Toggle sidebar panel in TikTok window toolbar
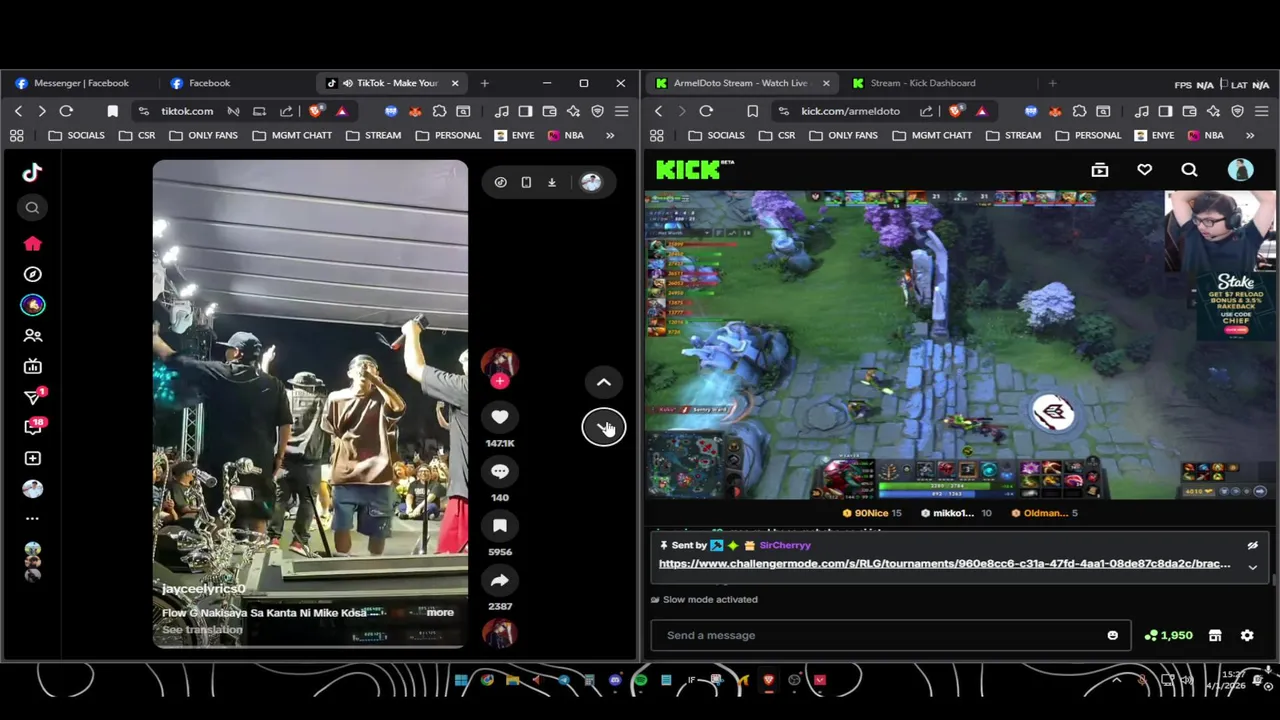This screenshot has width=1280, height=720. click(x=525, y=111)
